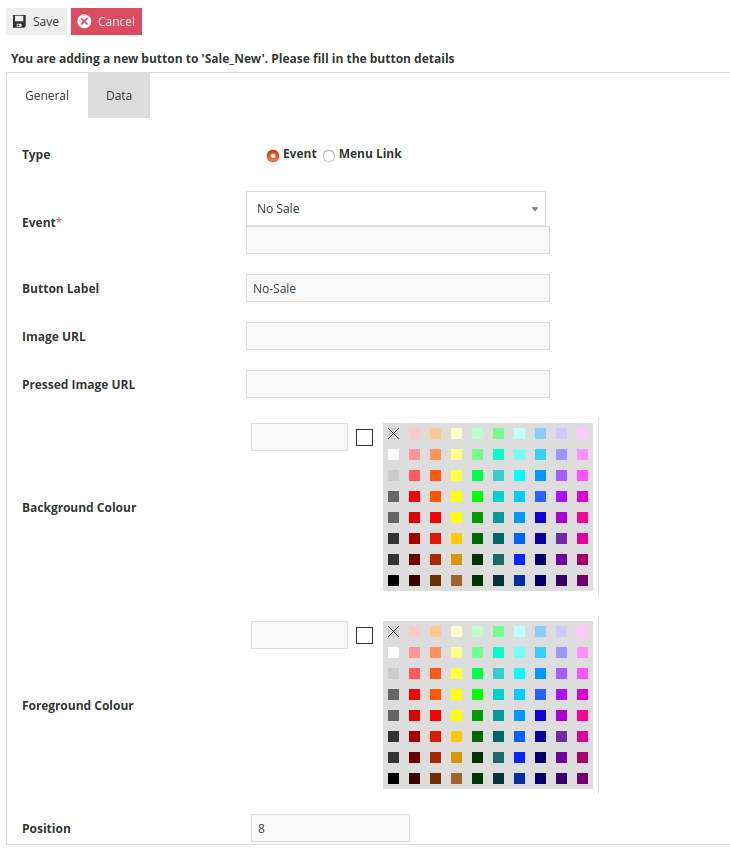
Task: Select the transparent X swatch in Background Colour palette
Action: [x=392, y=433]
